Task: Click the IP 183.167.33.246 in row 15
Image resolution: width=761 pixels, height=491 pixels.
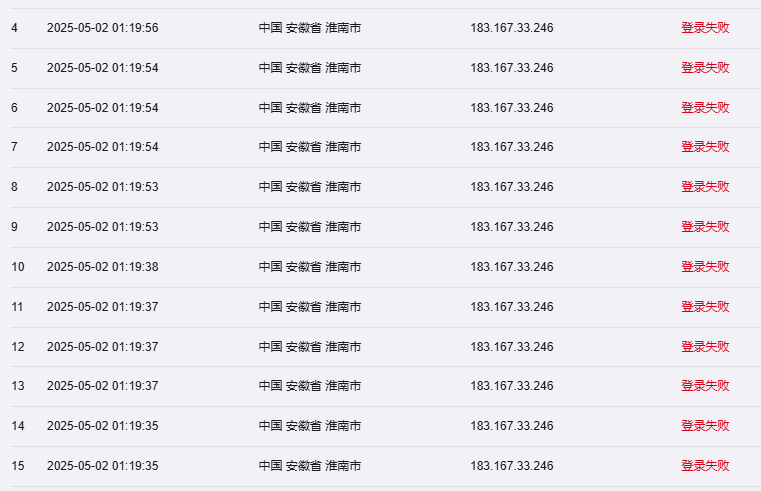Action: coord(512,466)
